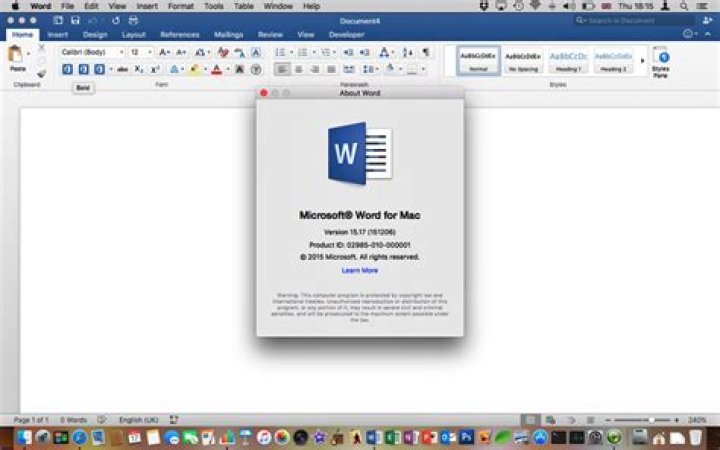Image resolution: width=720 pixels, height=450 pixels.
Task: Open the Styles Pane
Action: coord(661,62)
